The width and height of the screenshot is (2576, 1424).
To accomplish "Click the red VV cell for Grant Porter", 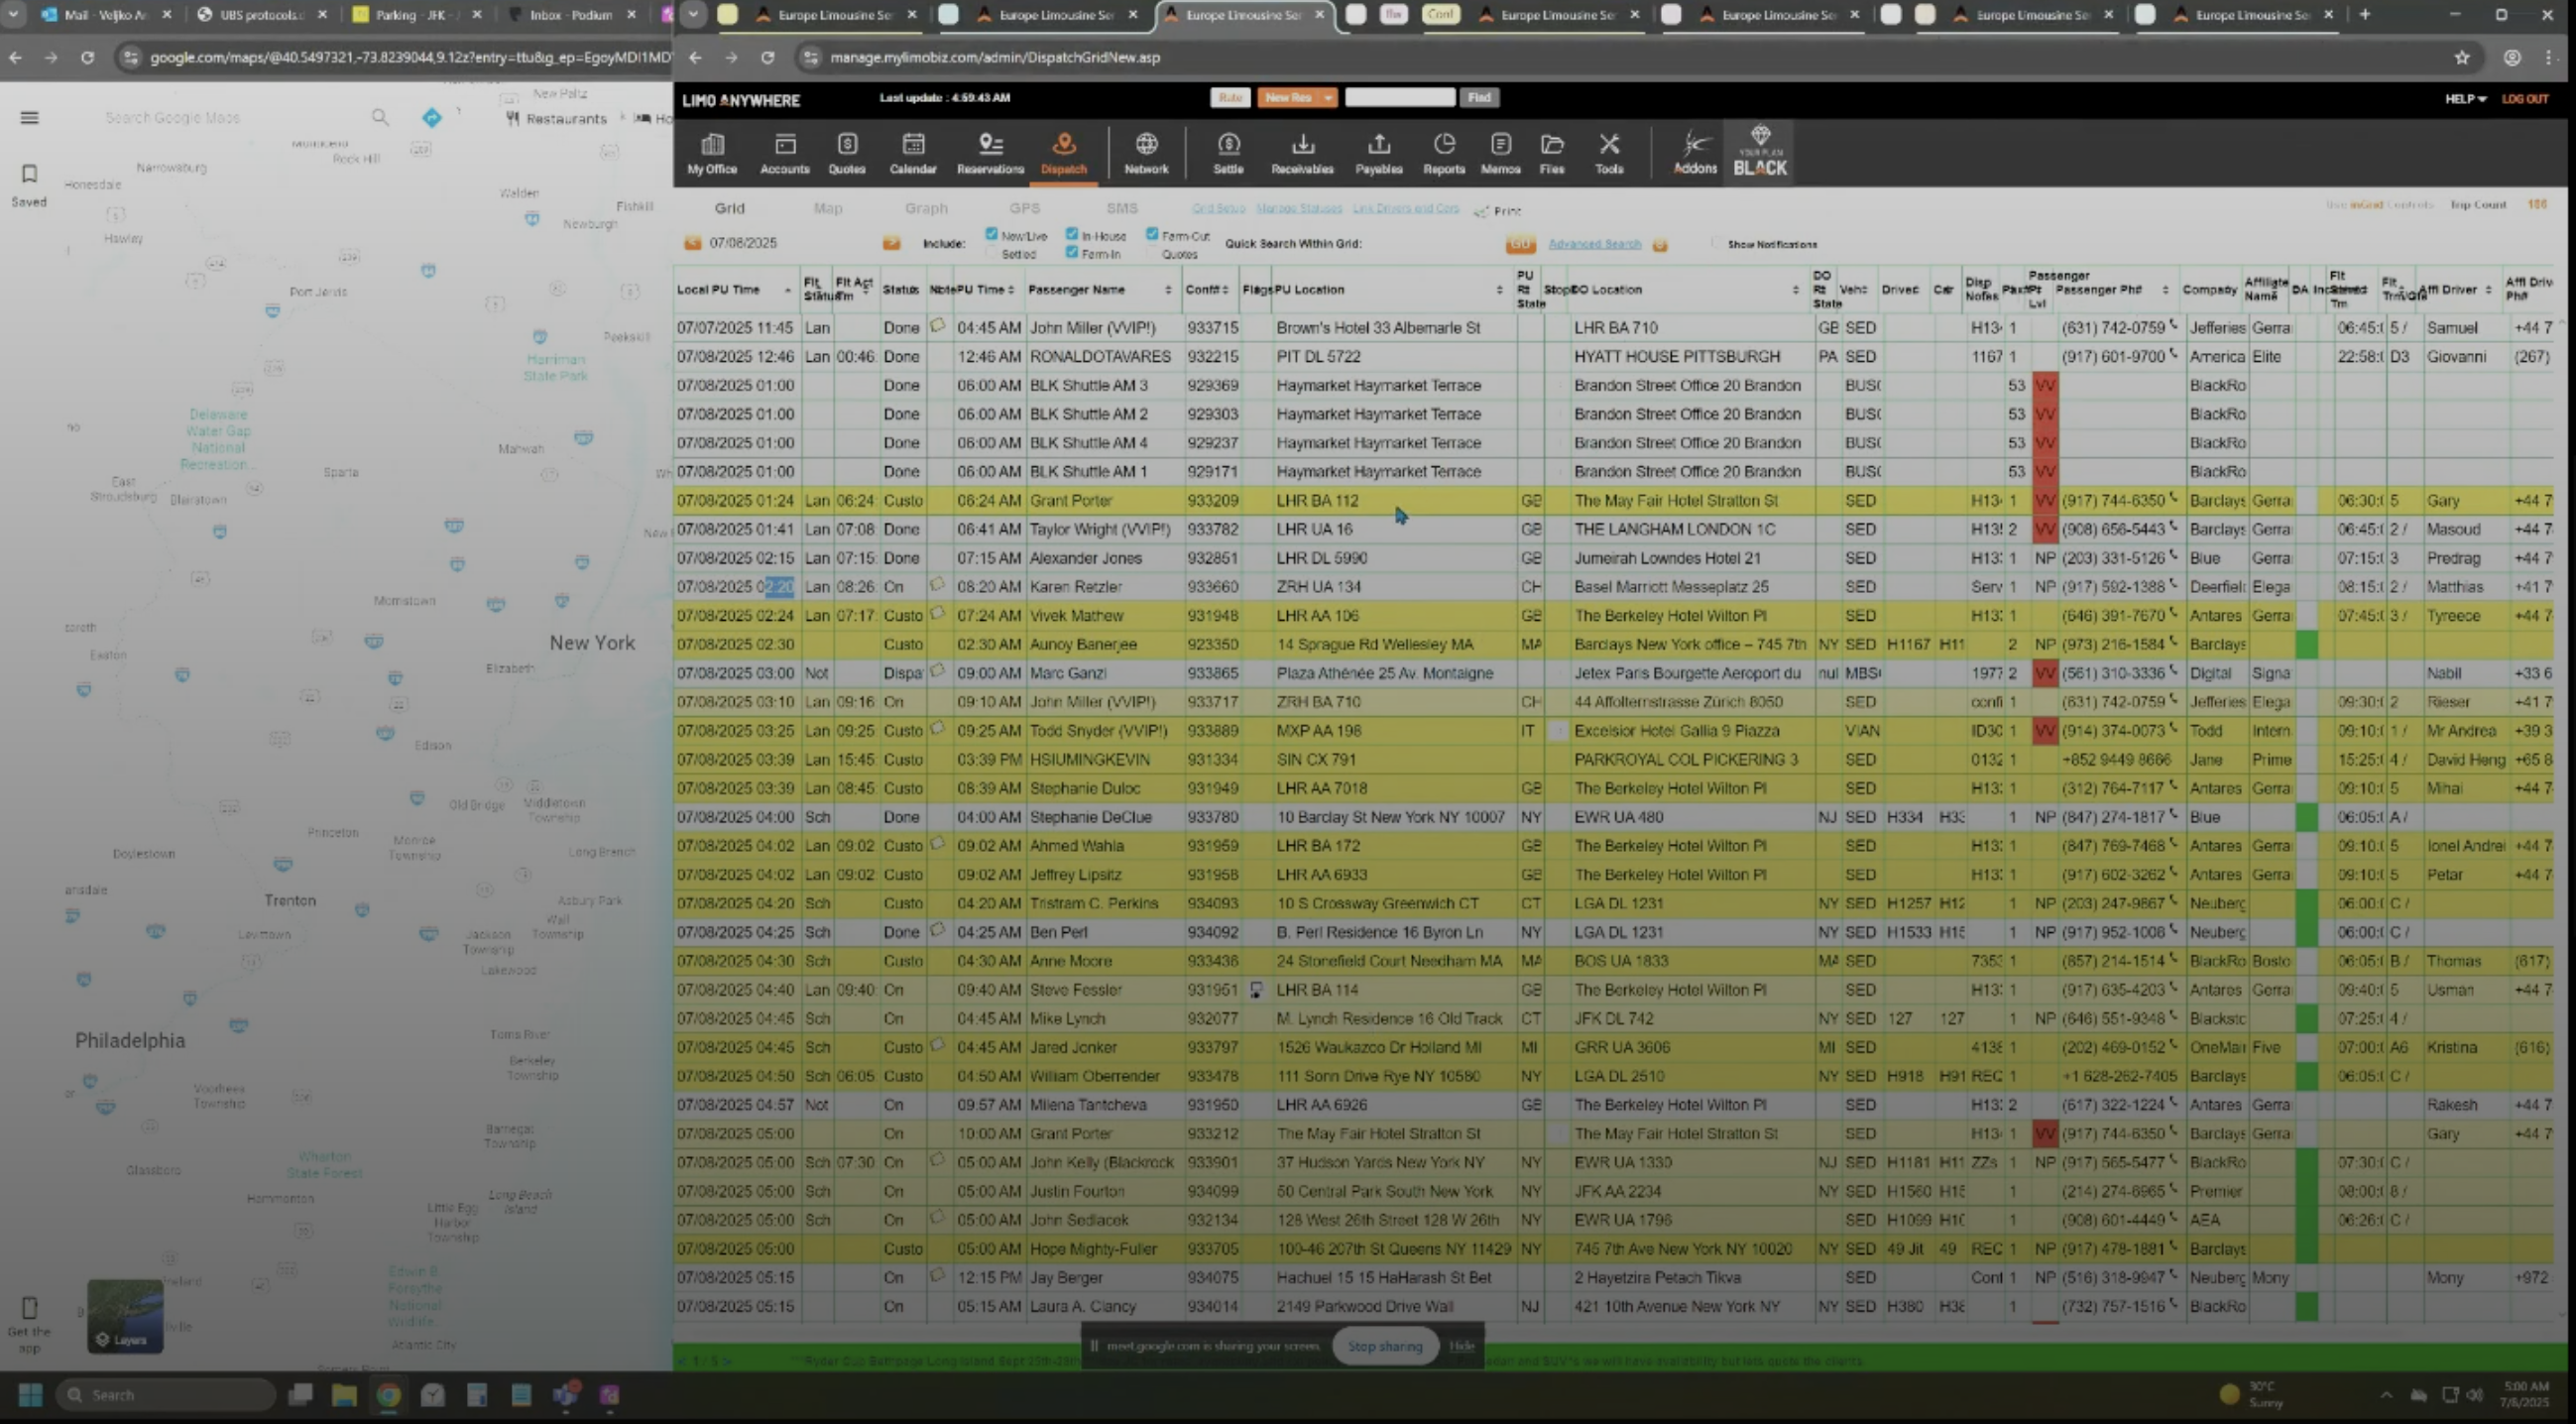I will coord(2044,500).
